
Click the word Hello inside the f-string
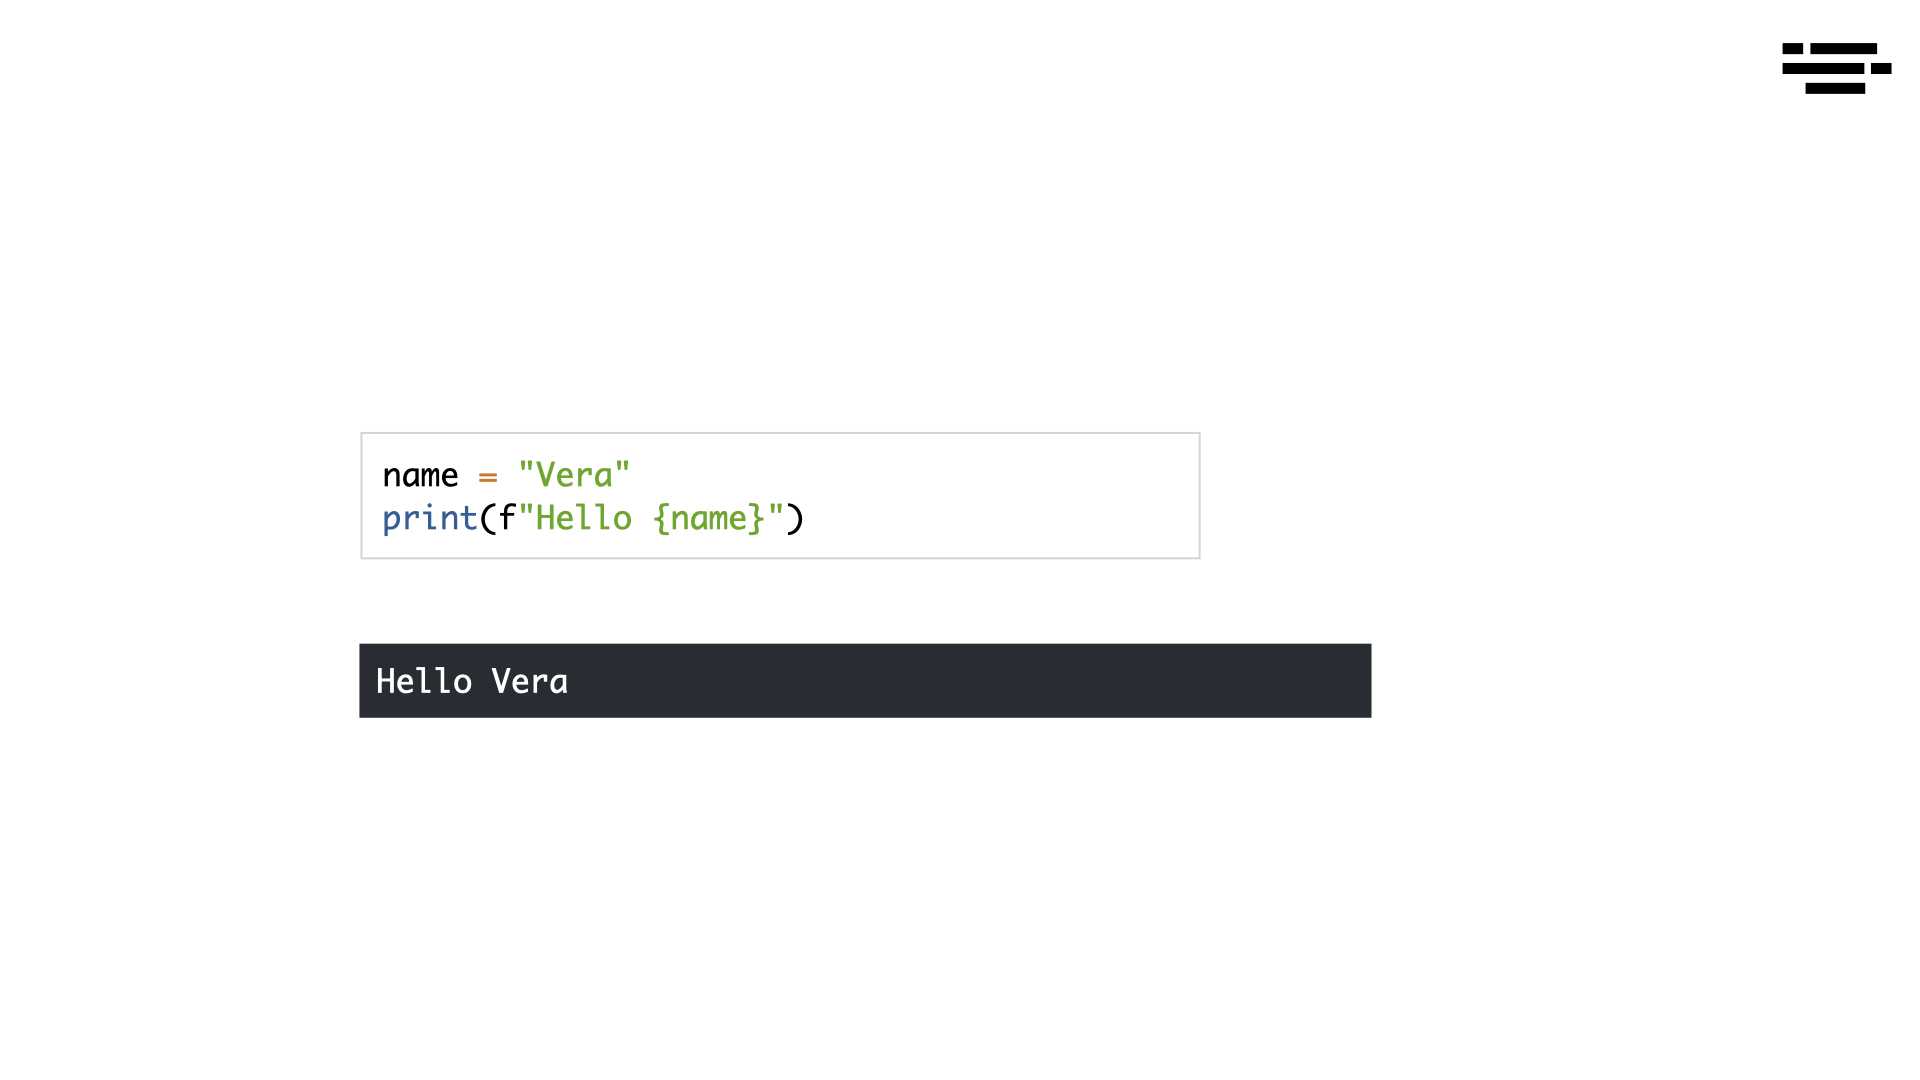[x=584, y=517]
